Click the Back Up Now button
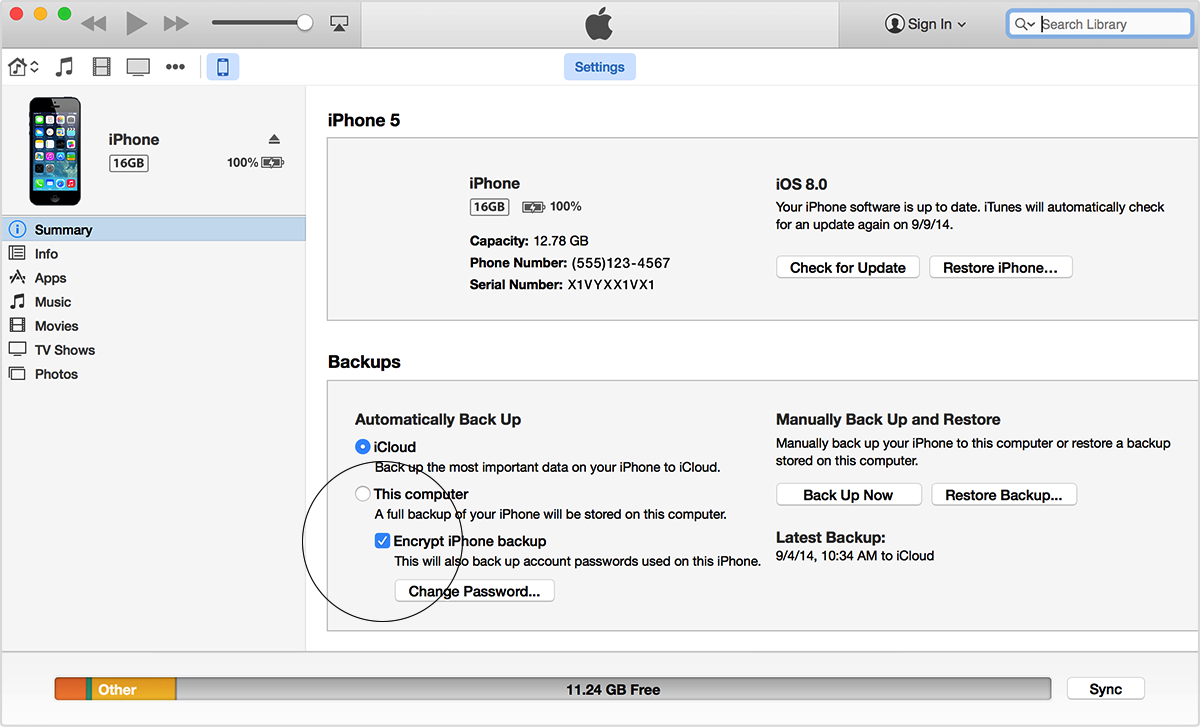 click(848, 495)
